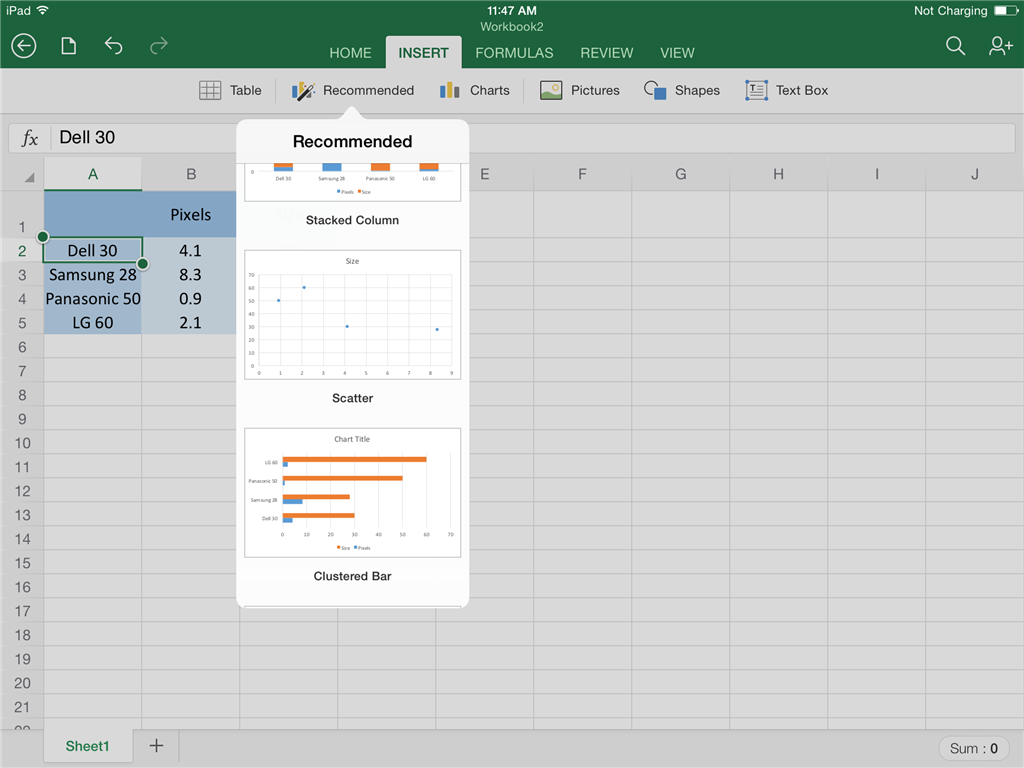Click the 'Scatter' label

pos(353,398)
